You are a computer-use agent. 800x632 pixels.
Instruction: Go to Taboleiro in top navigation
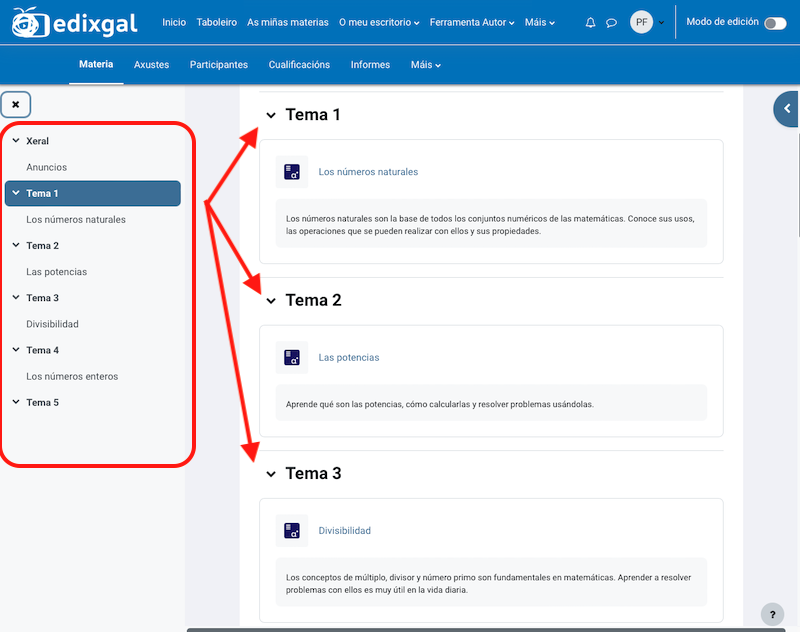(216, 22)
